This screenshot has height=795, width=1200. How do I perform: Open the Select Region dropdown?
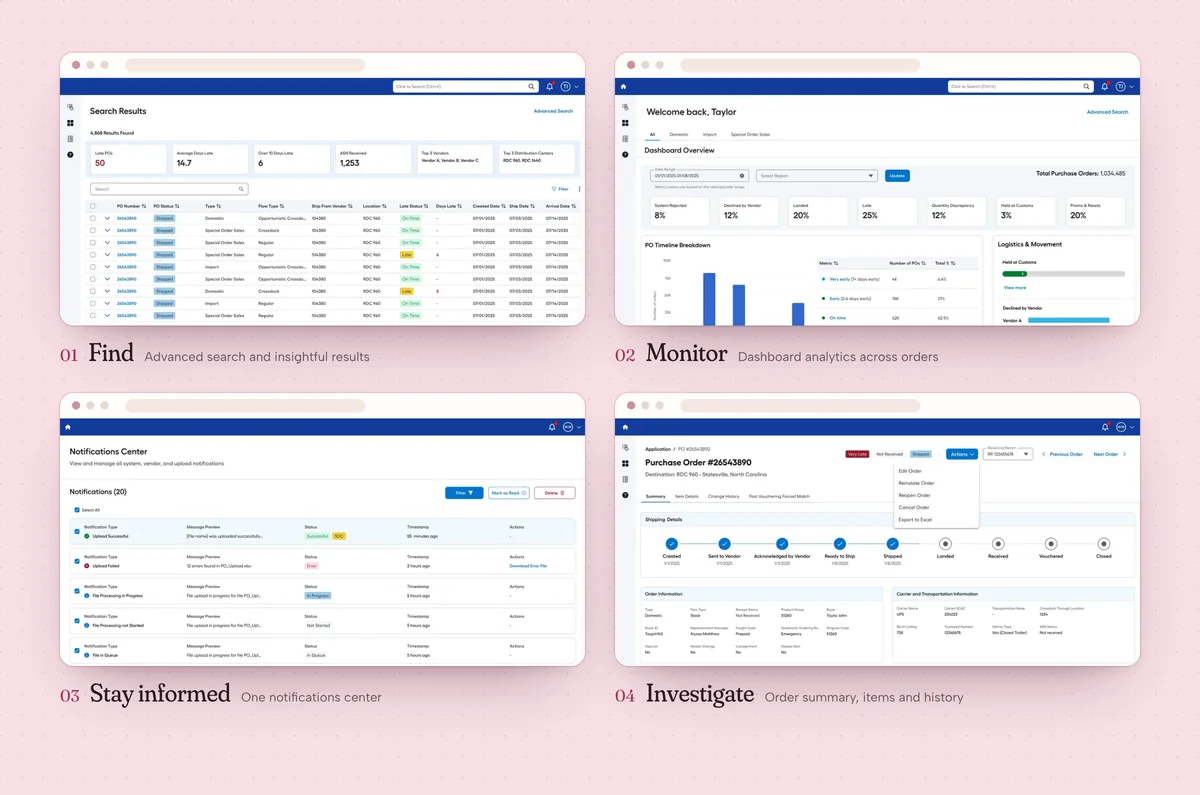816,176
